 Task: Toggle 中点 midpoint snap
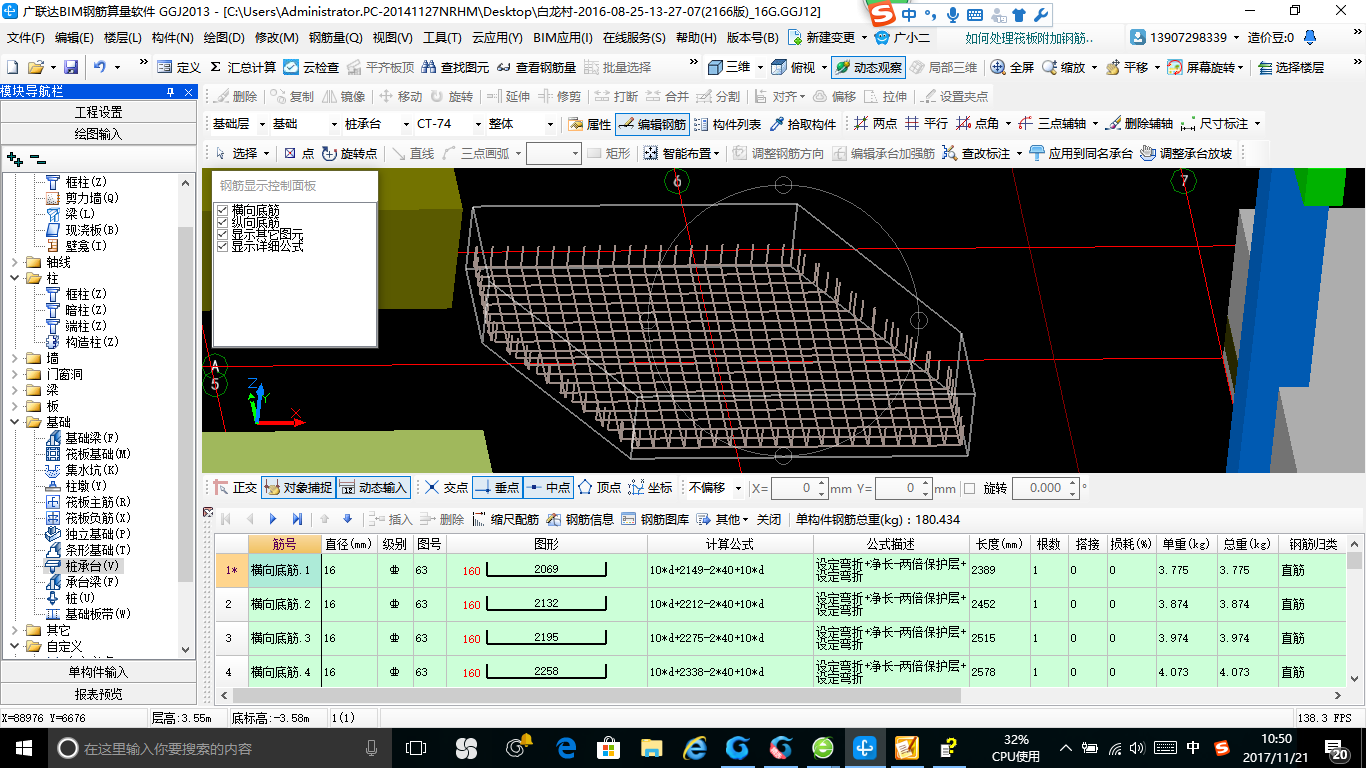547,488
